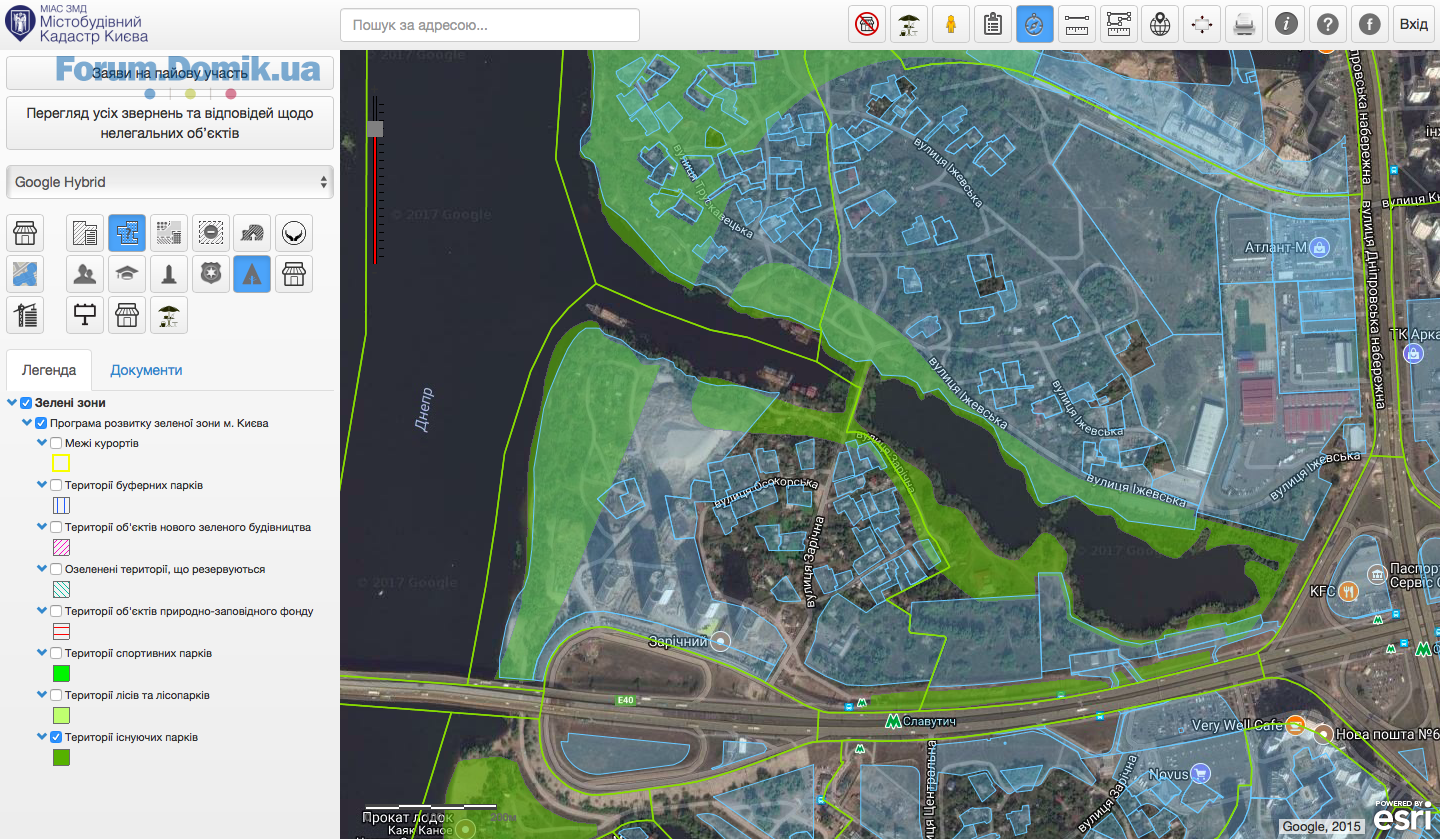
Task: Open the clipboard report tool
Action: (993, 25)
